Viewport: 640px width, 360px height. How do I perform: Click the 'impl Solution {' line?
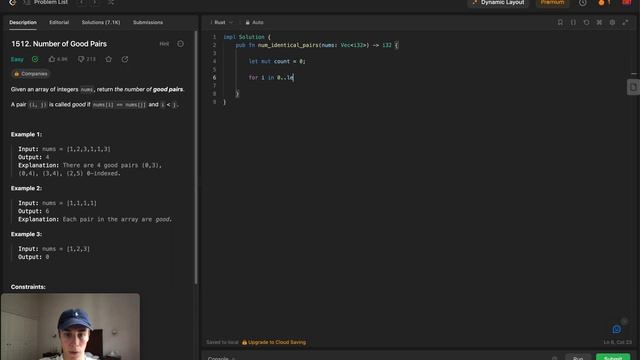click(247, 37)
